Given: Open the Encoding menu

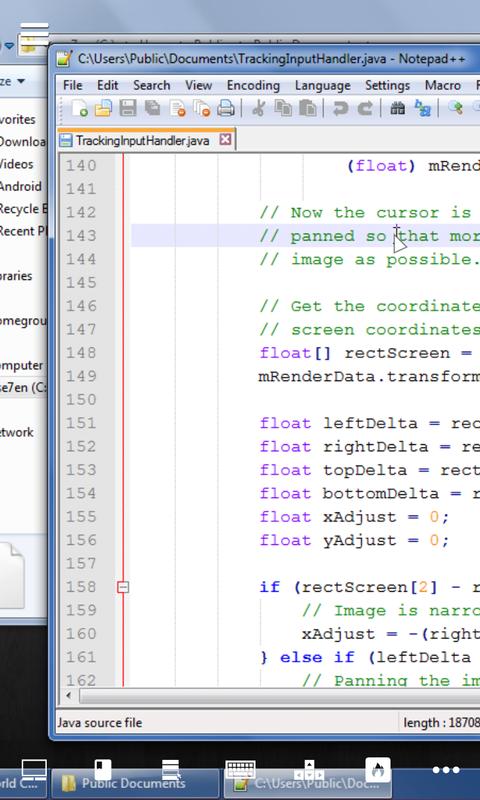Looking at the screenshot, I should click(x=253, y=85).
